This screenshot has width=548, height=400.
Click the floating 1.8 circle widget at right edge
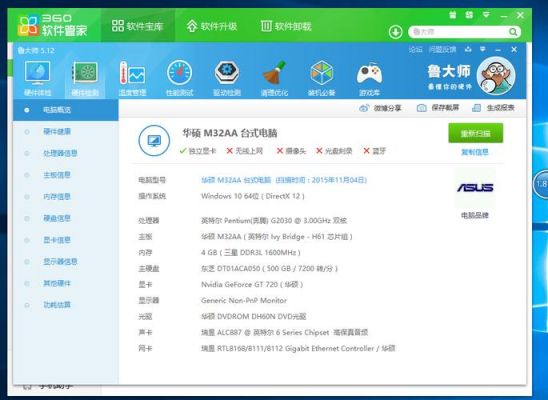point(540,184)
